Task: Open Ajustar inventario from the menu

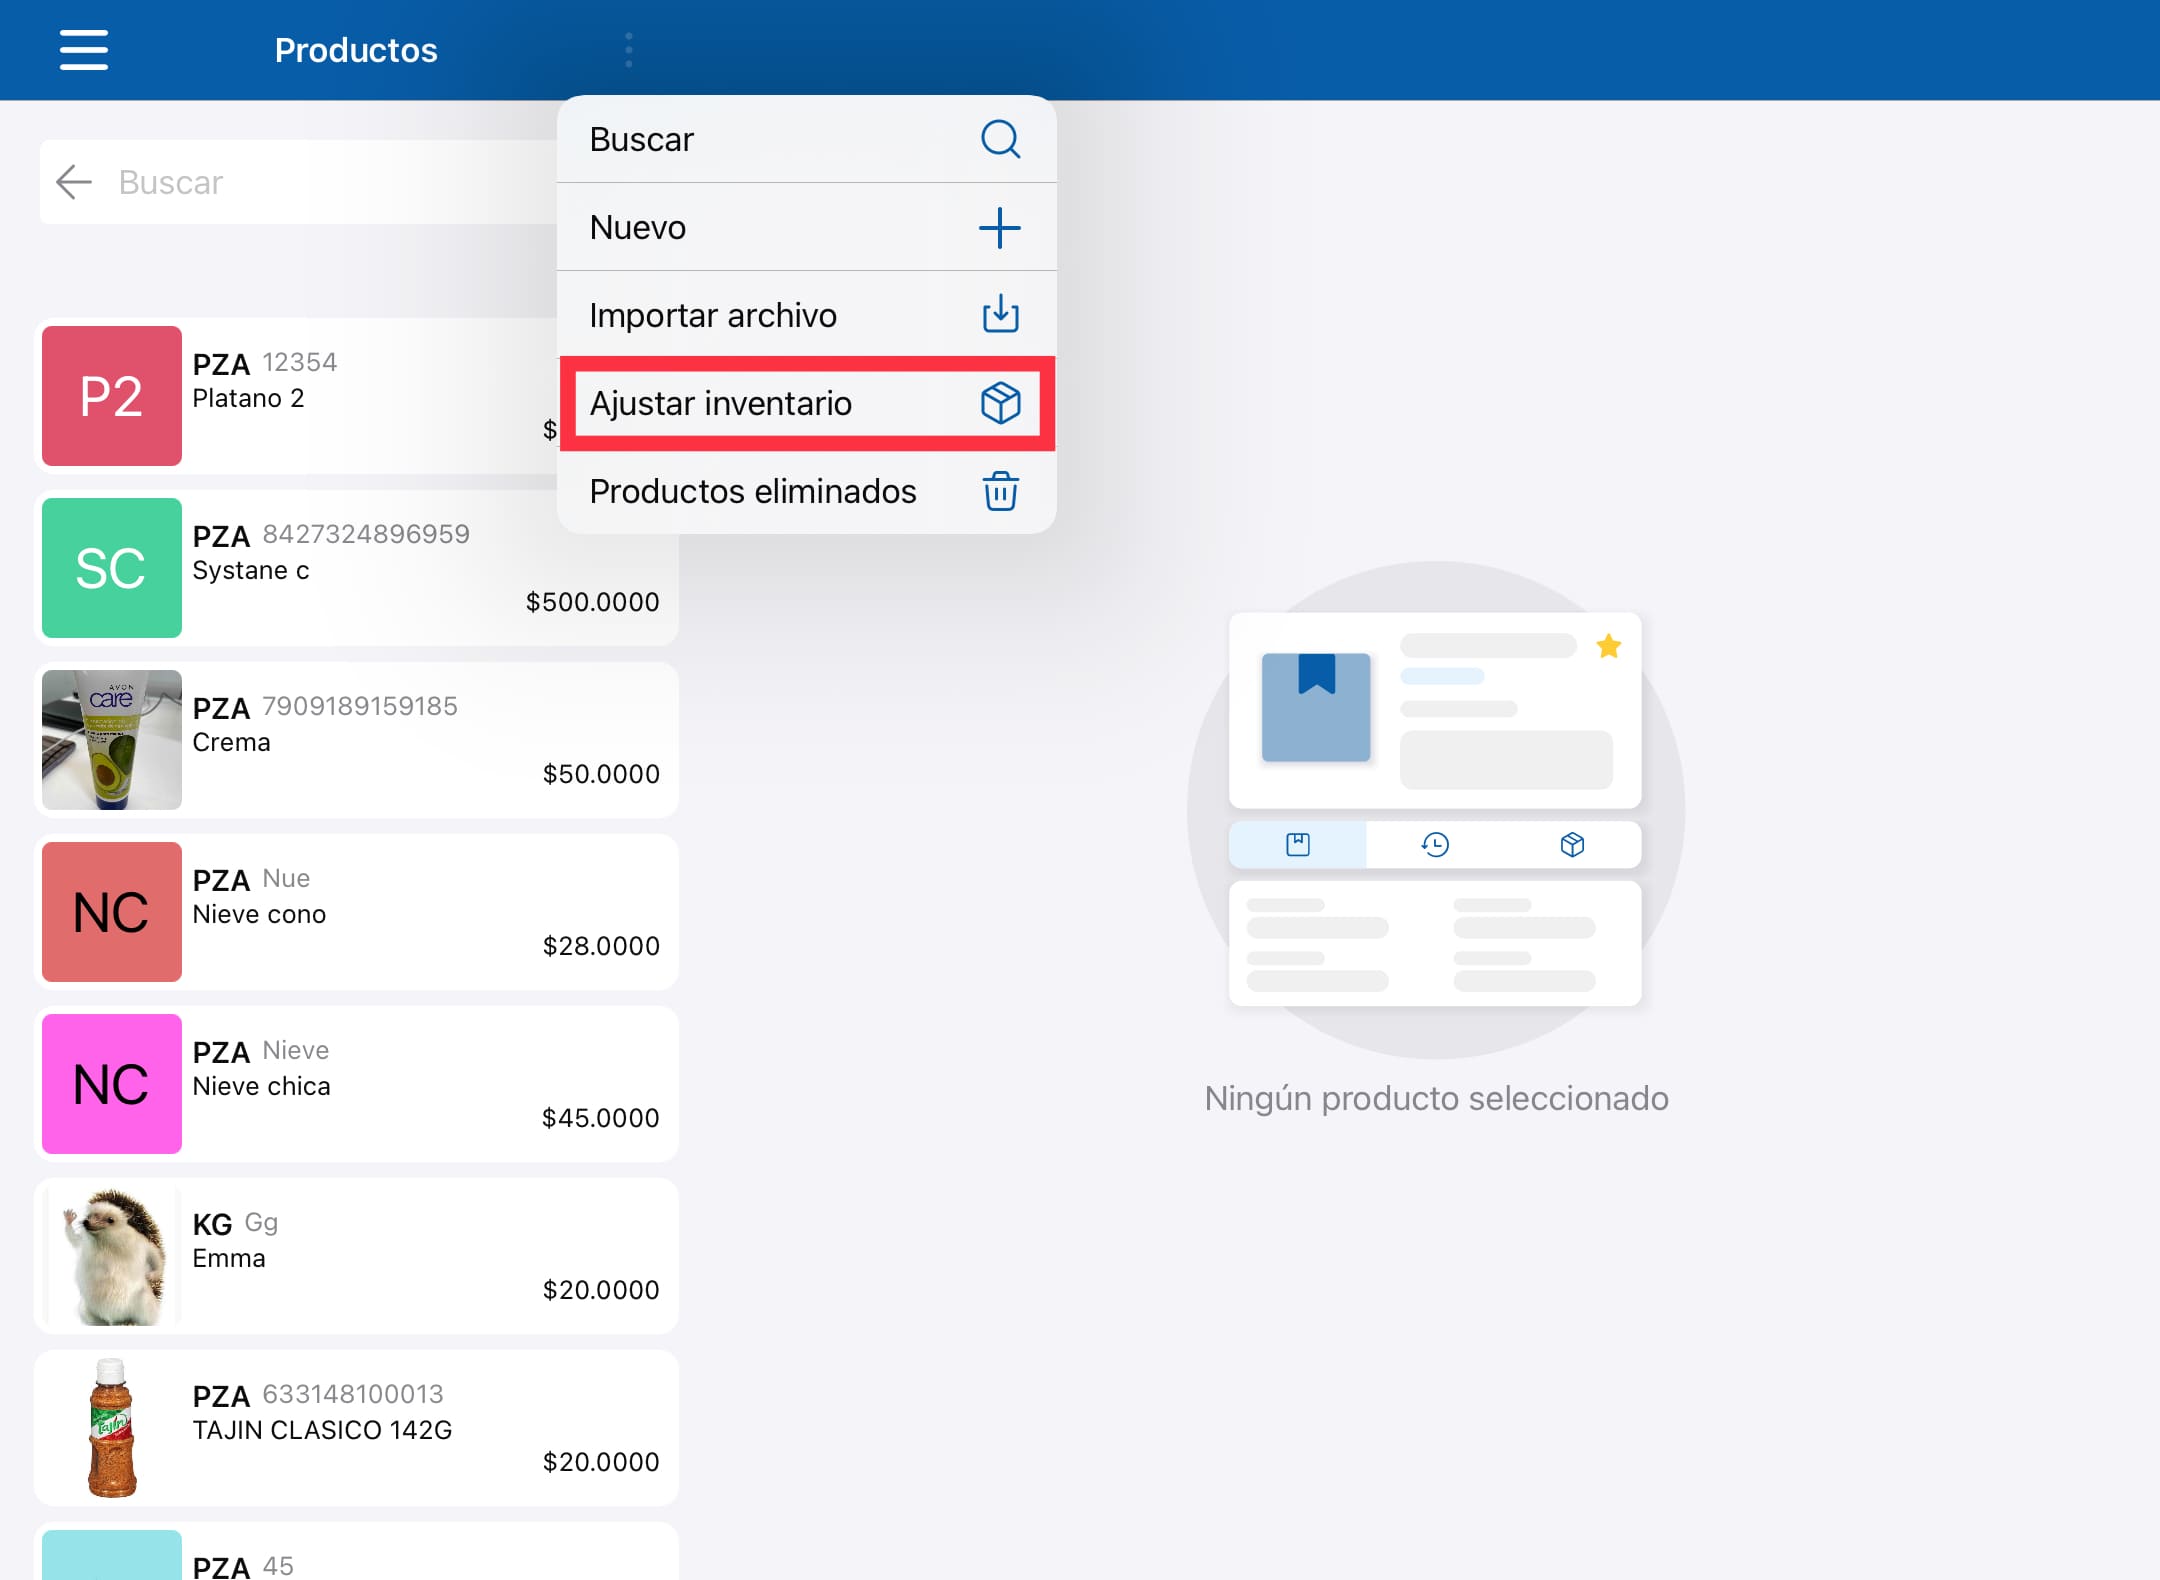Action: (x=806, y=403)
